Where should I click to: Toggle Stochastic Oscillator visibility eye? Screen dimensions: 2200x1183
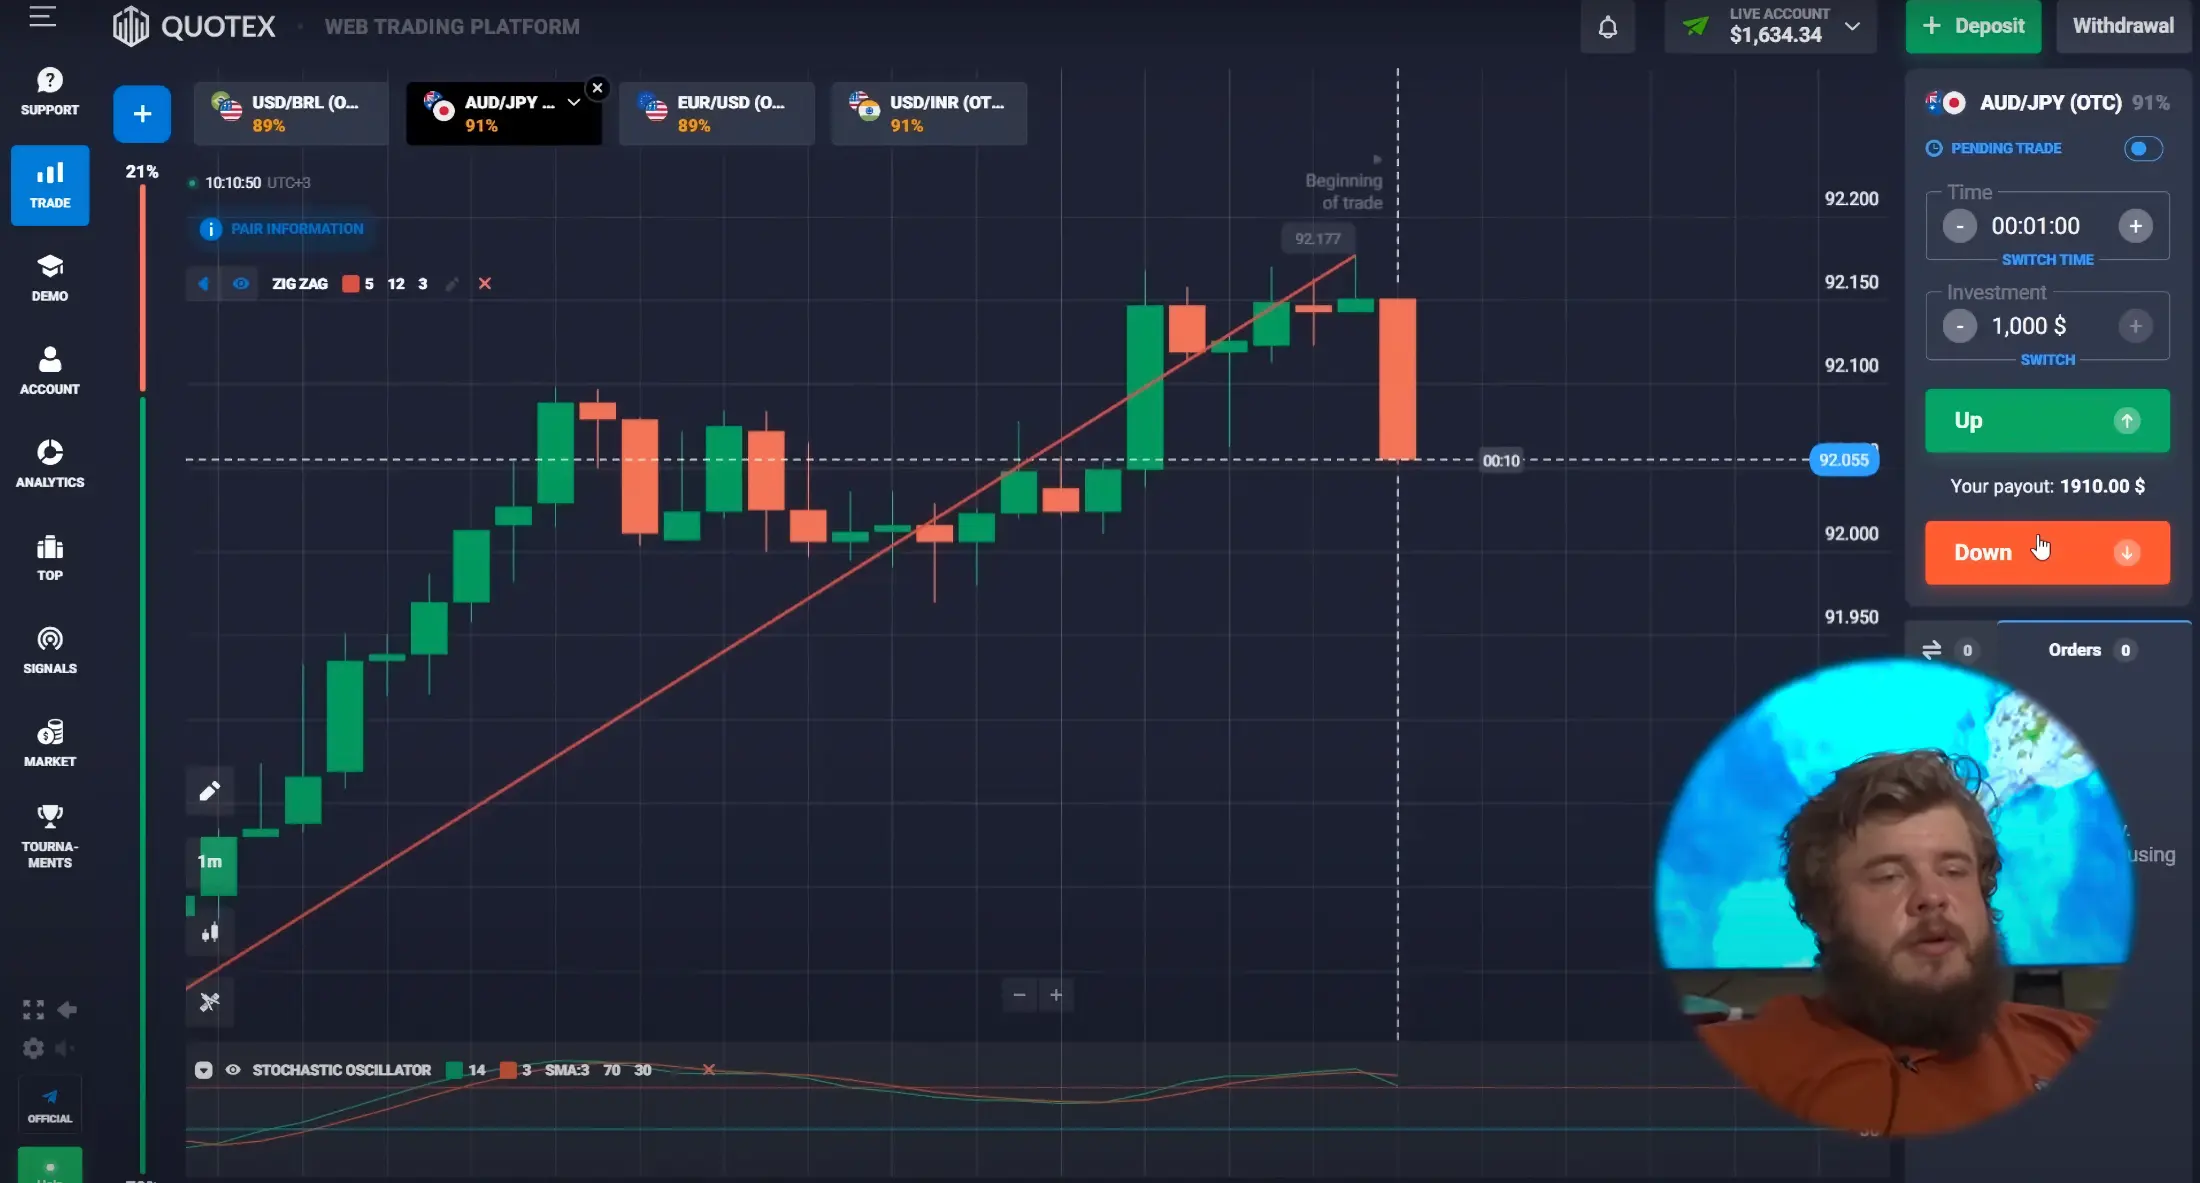pos(233,1070)
